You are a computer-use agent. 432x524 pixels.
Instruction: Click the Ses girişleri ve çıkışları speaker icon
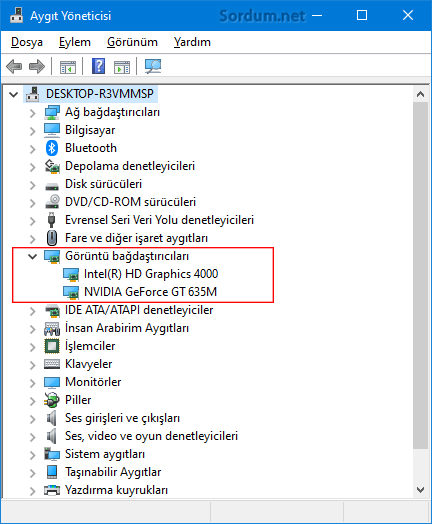pos(51,418)
